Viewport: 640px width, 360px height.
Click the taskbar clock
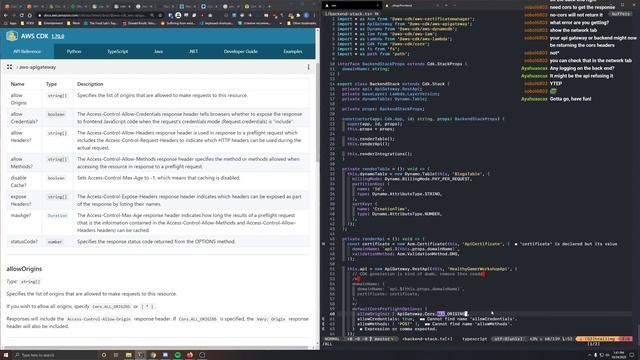[619, 355]
